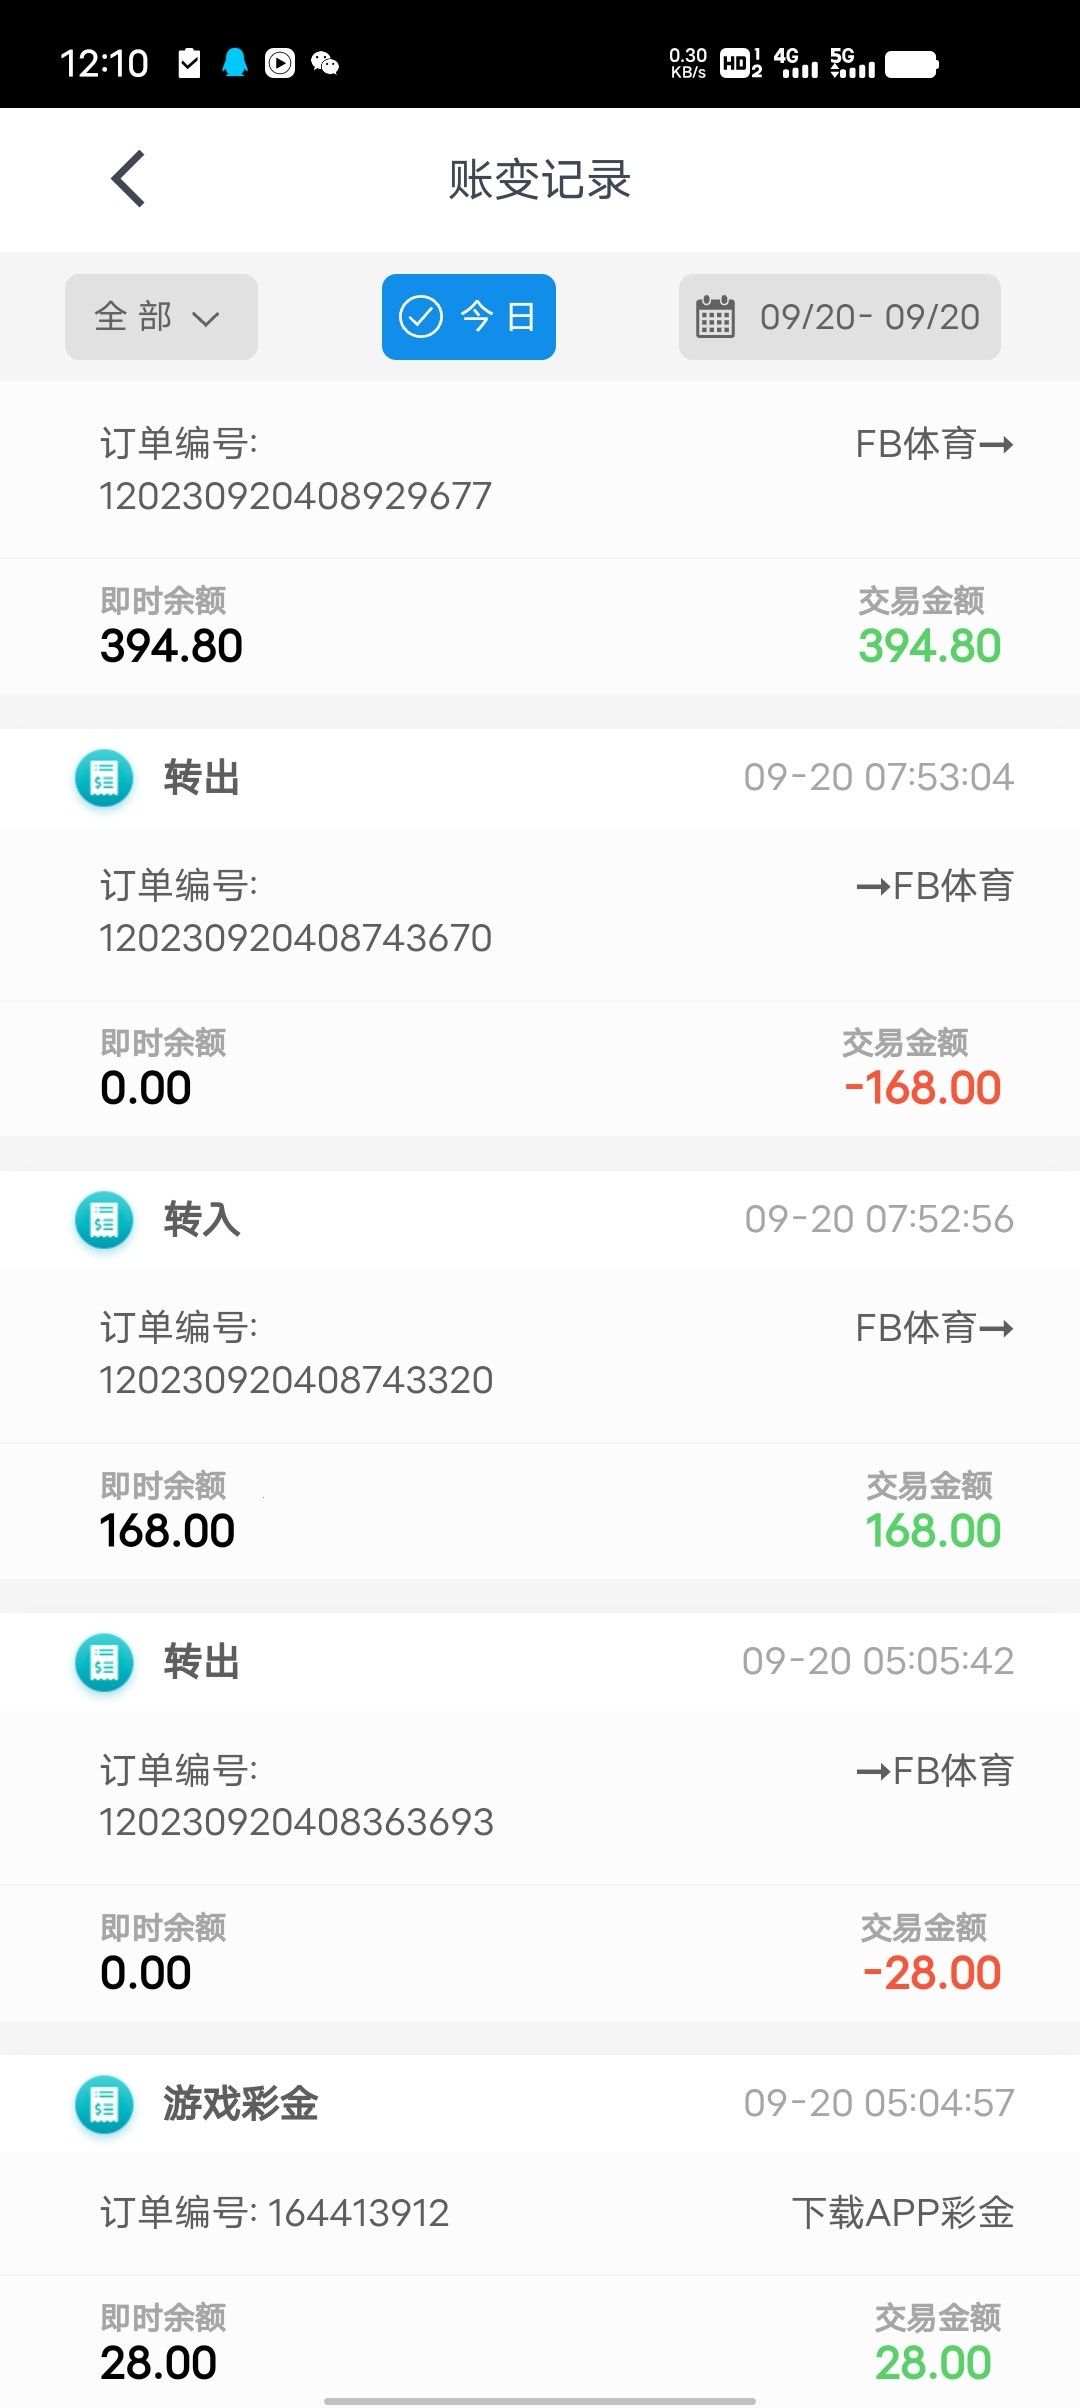Tap receipt icon beside 07:53:04 转出 entry
The width and height of the screenshot is (1080, 2408).
click(x=104, y=778)
